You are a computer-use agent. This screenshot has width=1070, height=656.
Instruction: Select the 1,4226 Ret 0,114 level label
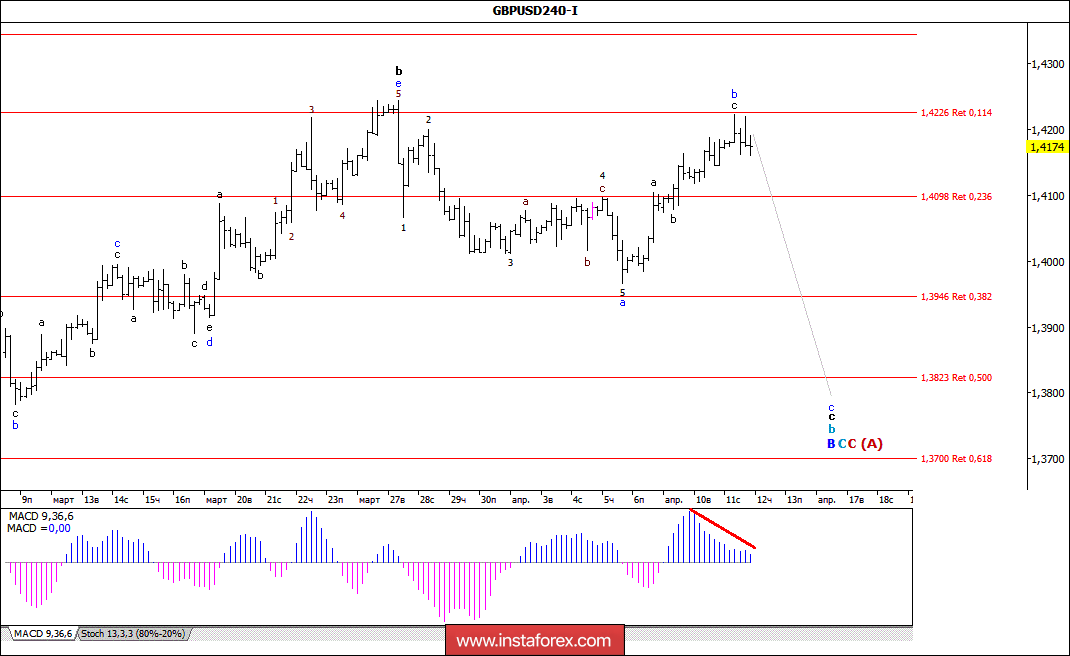956,113
